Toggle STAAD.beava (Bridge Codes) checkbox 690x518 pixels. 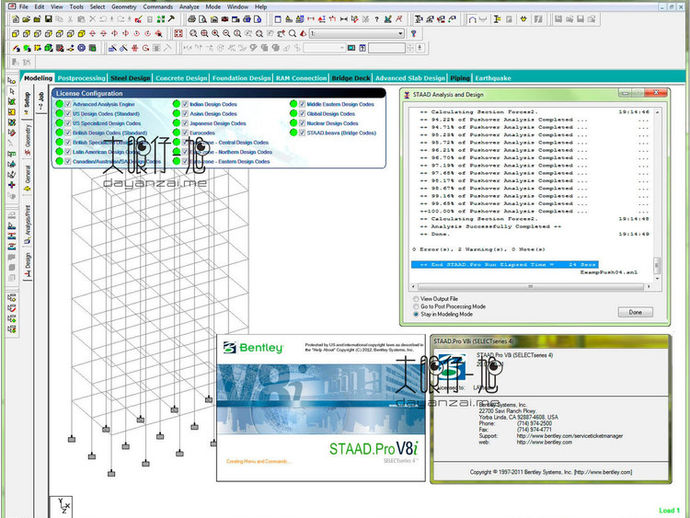pos(302,132)
